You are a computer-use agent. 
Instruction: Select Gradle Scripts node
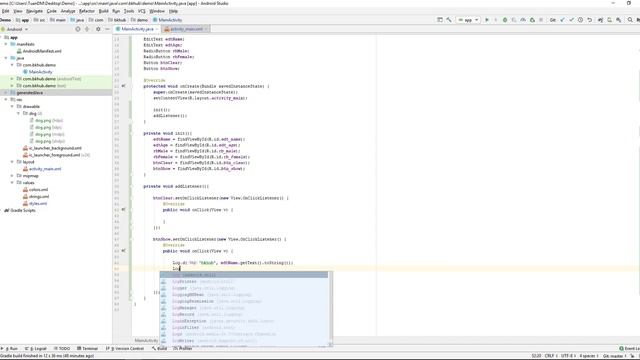20,211
